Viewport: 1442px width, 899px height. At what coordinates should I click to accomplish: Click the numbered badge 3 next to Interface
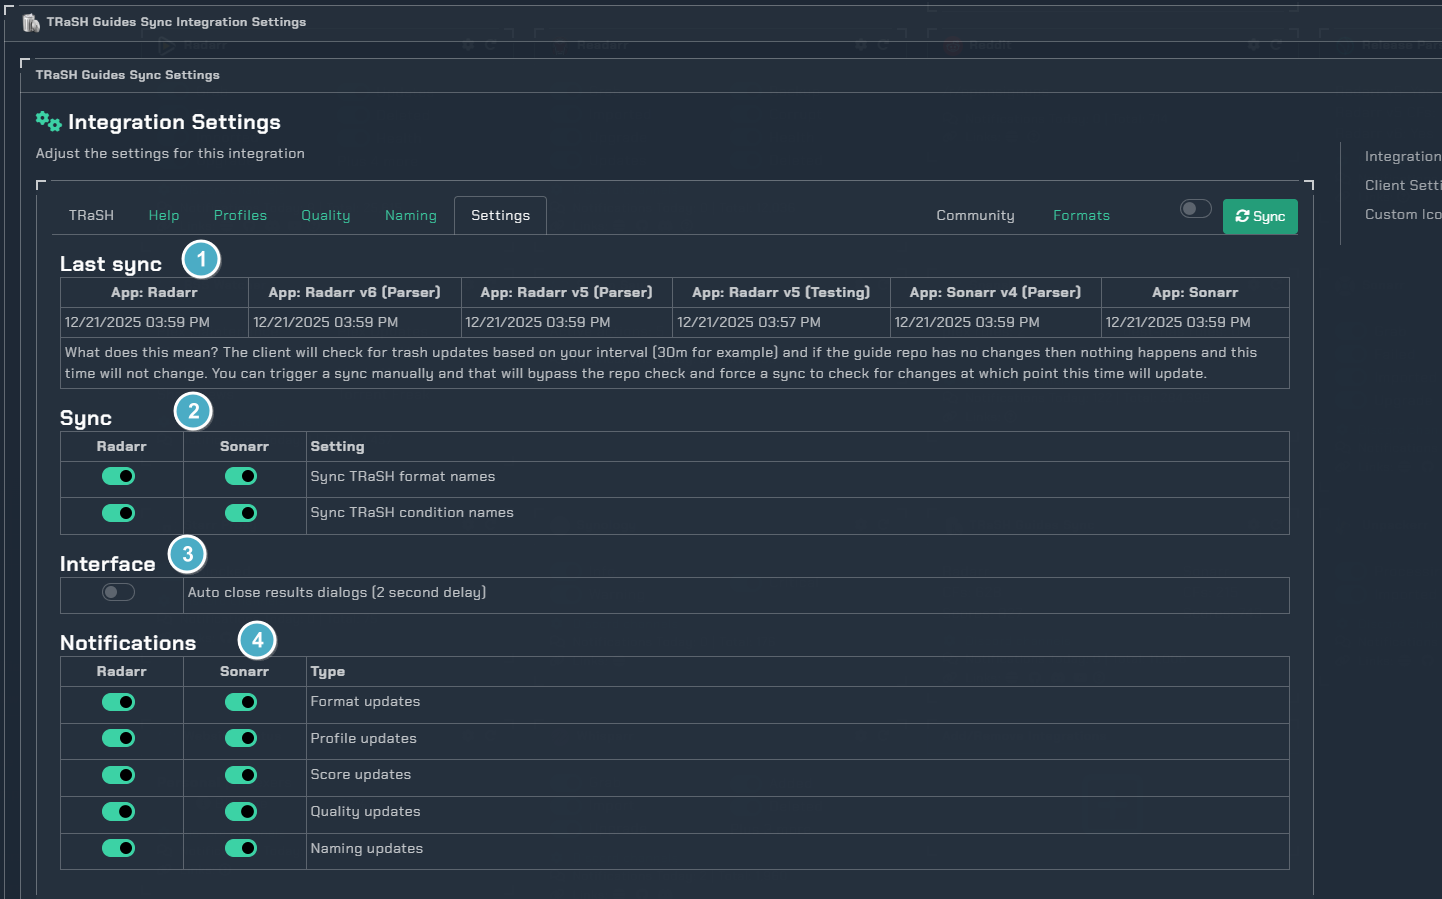(187, 554)
